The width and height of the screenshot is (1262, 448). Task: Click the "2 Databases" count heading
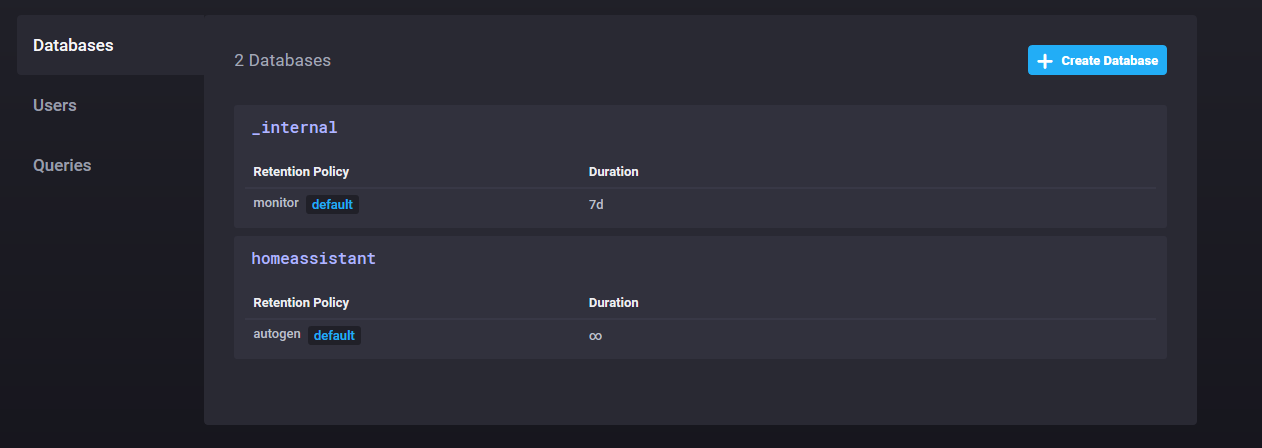(x=282, y=61)
